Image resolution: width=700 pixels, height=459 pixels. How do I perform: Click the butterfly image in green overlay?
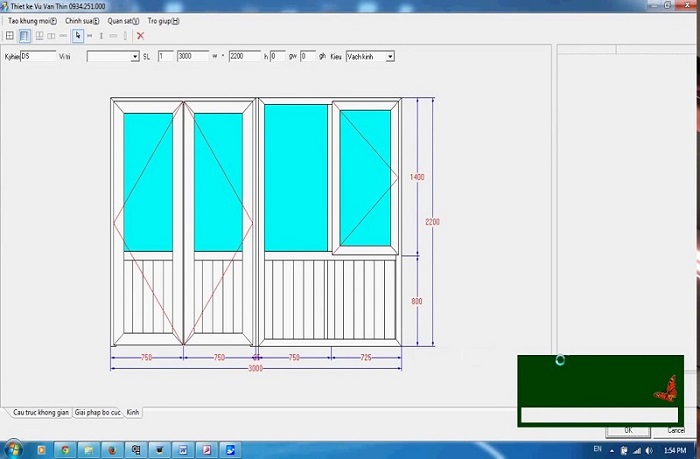pyautogui.click(x=666, y=389)
